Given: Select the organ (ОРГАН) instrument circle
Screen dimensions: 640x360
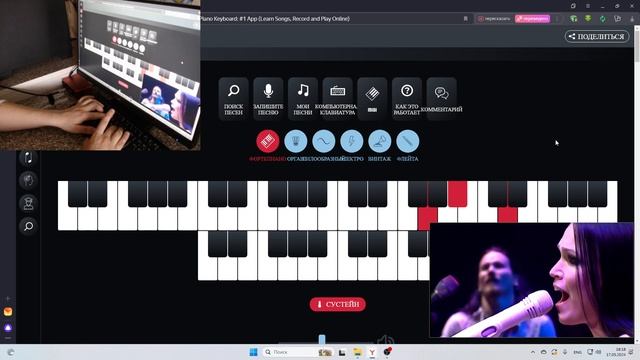Looking at the screenshot, I should point(296,141).
